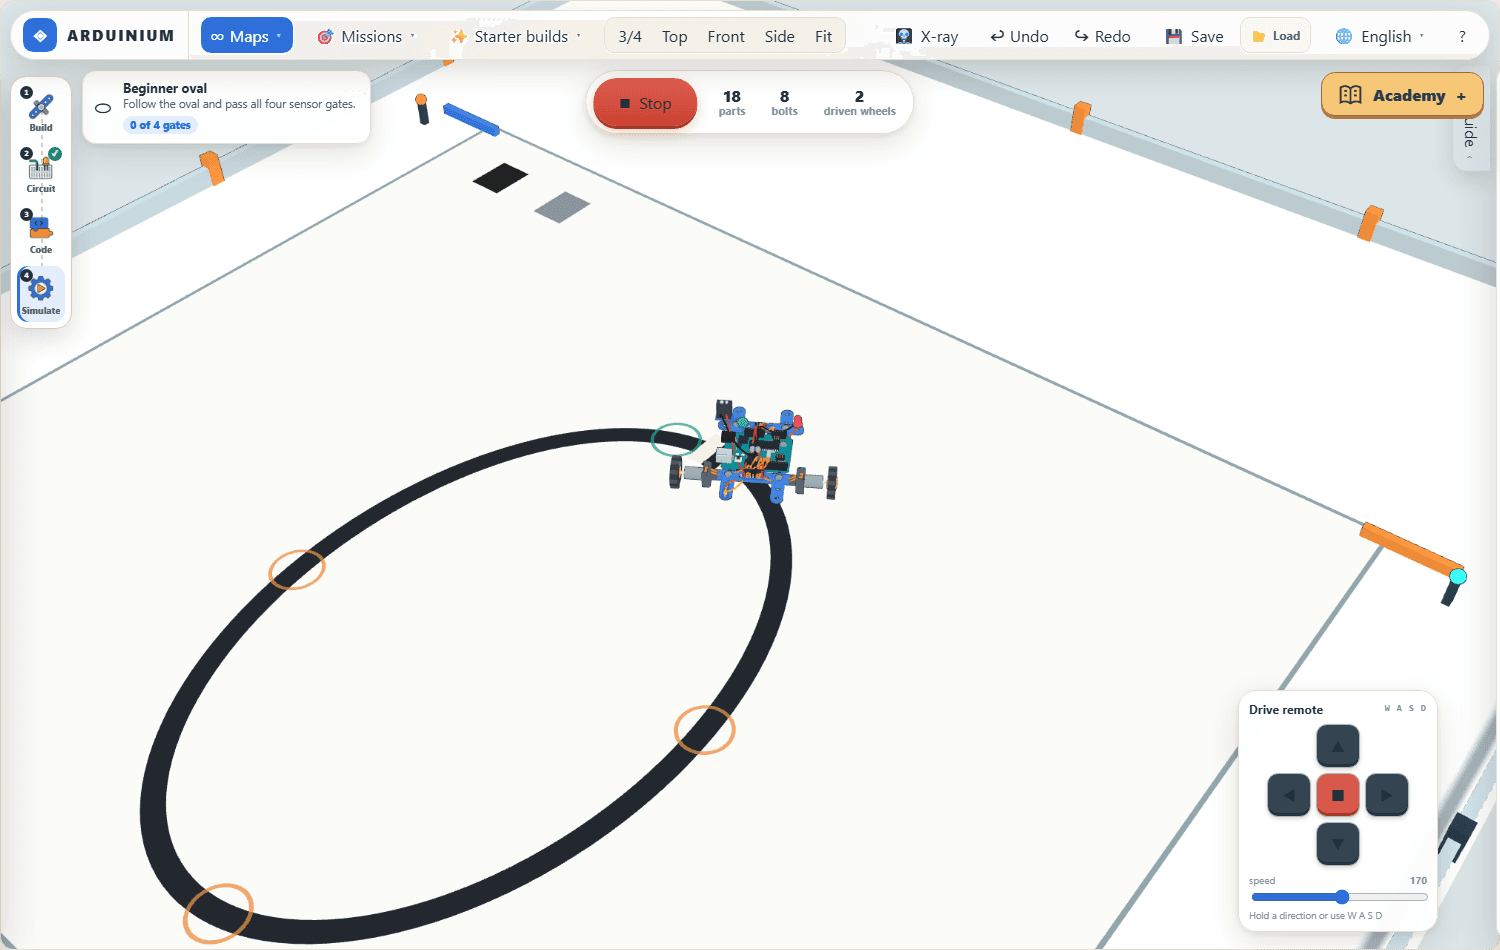Viewport: 1500px width, 950px height.
Task: Click the Missions target icon
Action: (x=325, y=36)
